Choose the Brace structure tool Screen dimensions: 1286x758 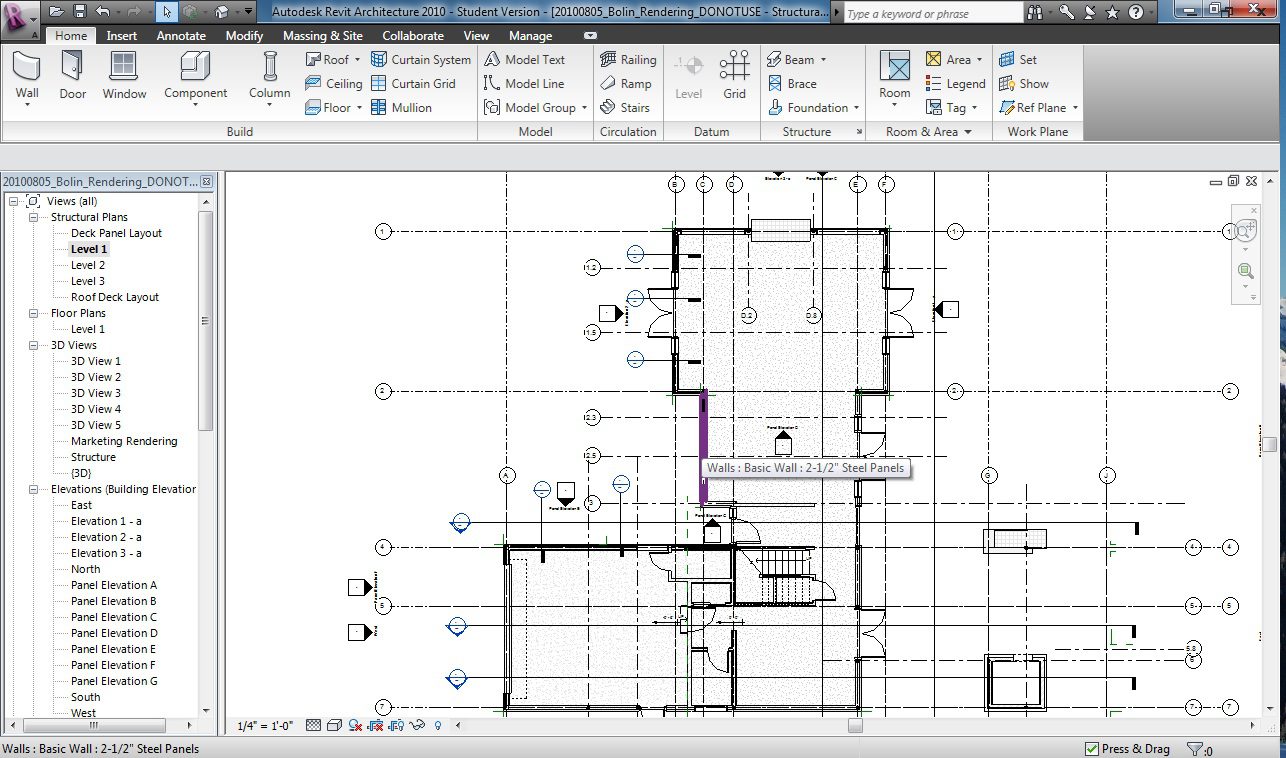click(792, 84)
